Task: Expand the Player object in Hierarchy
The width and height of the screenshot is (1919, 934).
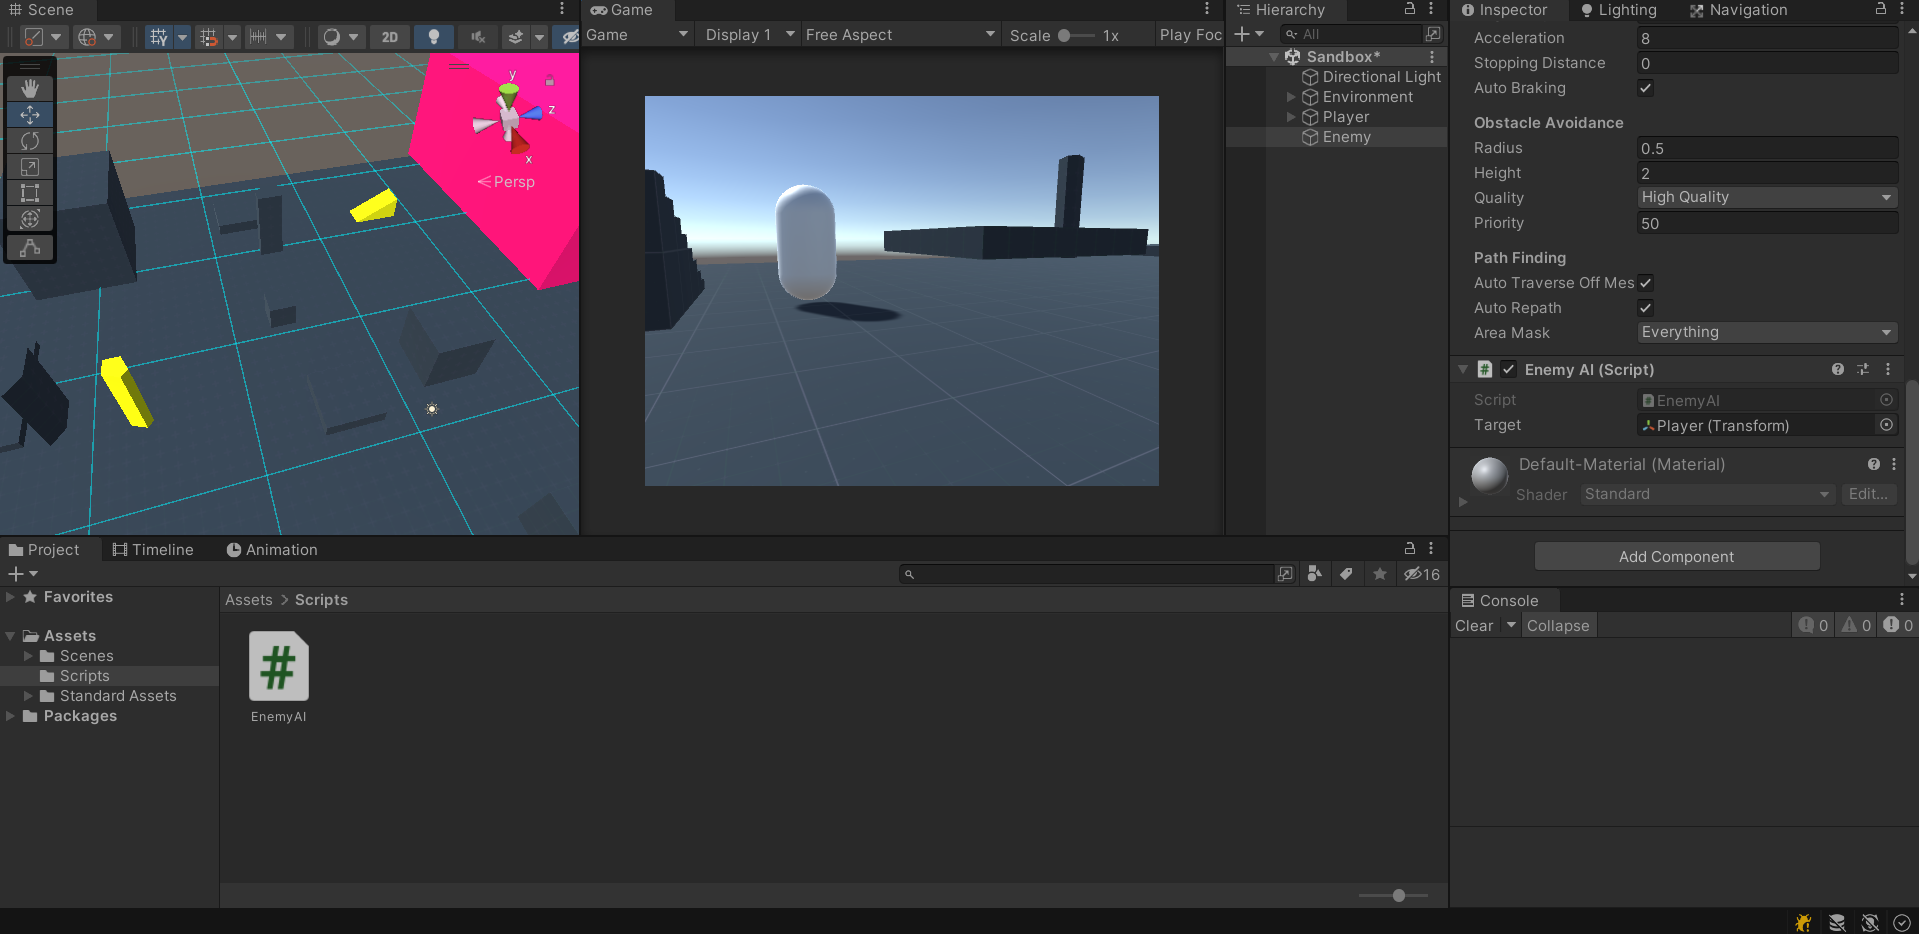Action: pyautogui.click(x=1291, y=117)
